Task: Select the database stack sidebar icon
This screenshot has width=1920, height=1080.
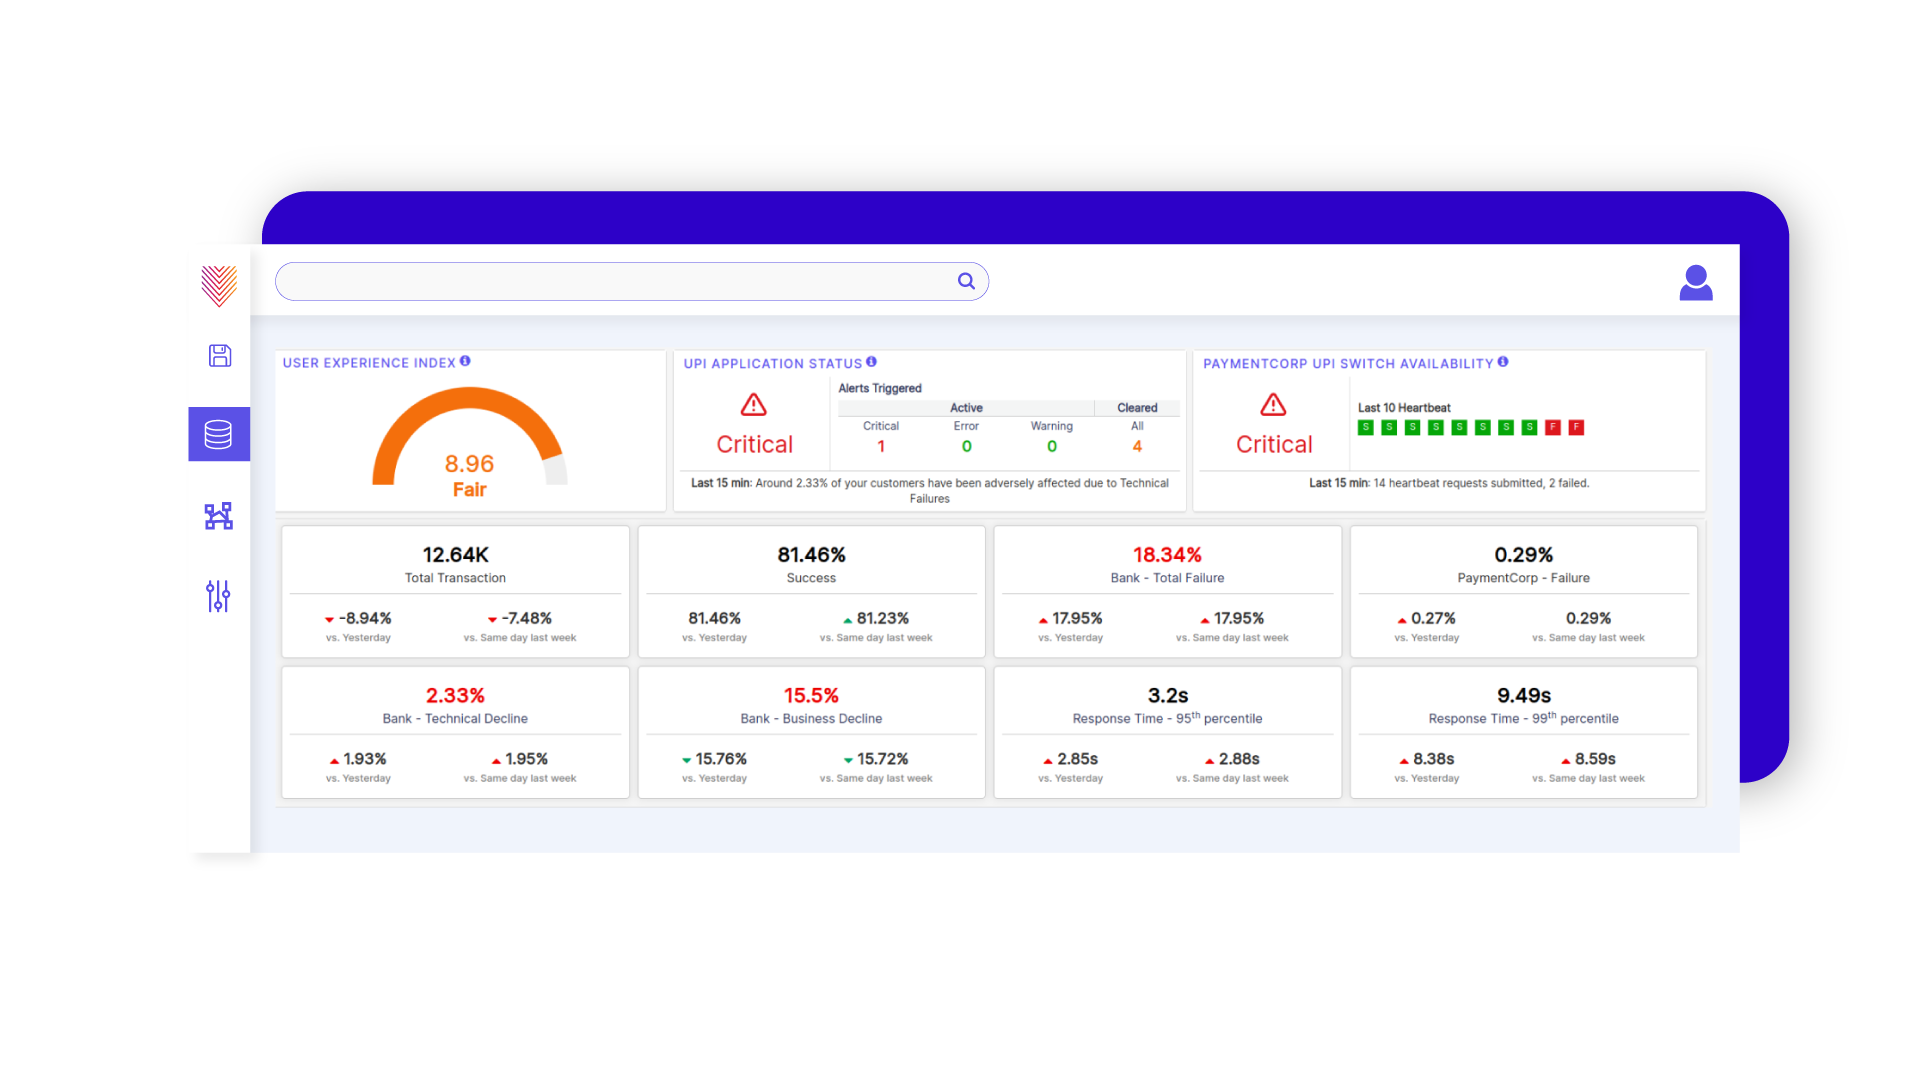Action: (219, 434)
